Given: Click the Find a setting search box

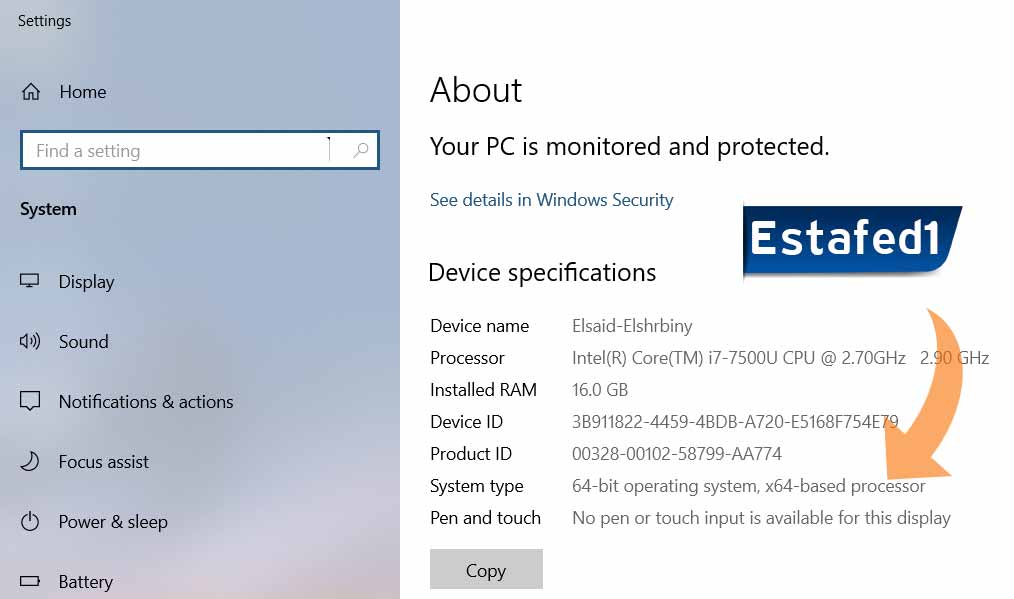Looking at the screenshot, I should pyautogui.click(x=180, y=151).
